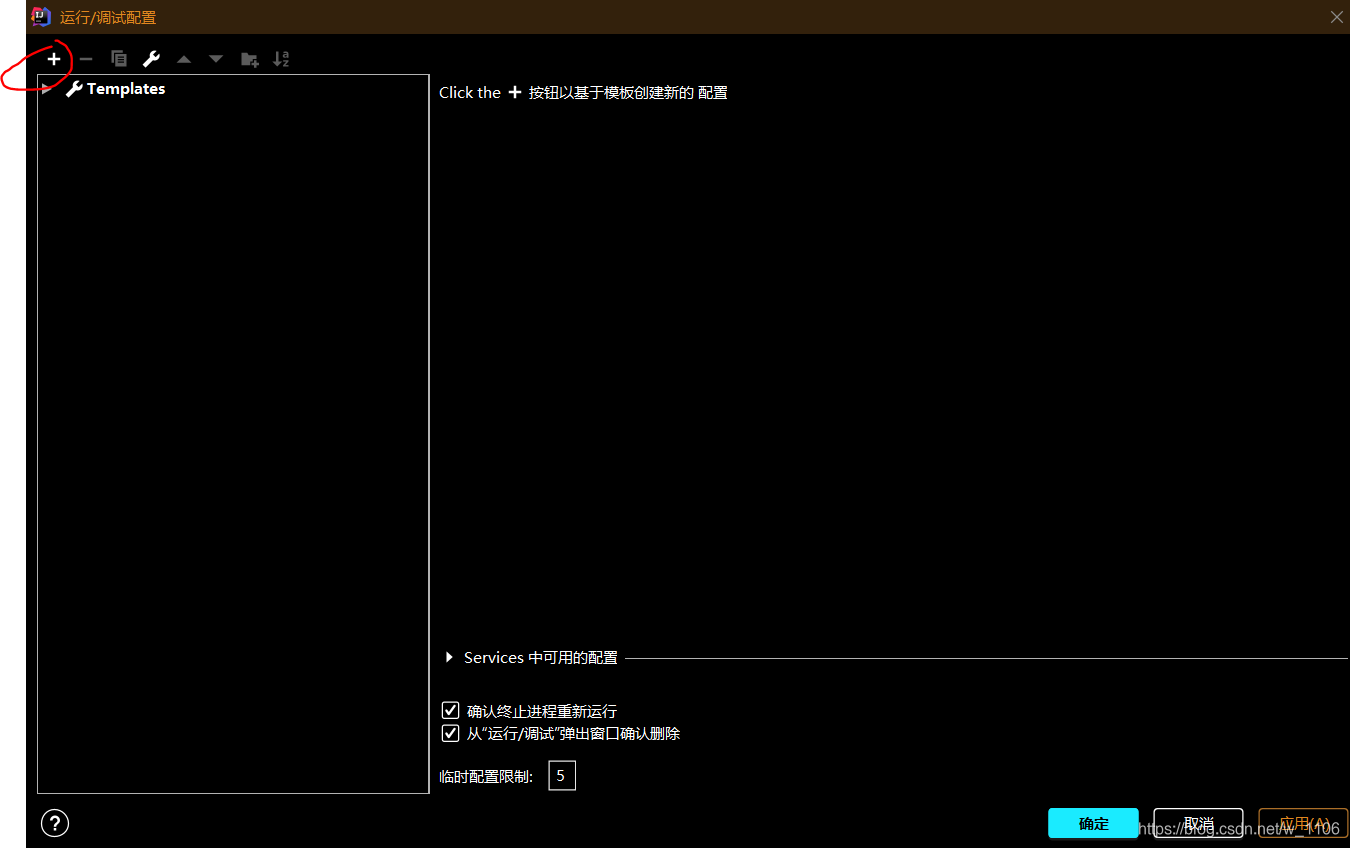Viewport: 1350px width, 848px height.
Task: Click the 取消 button
Action: pyautogui.click(x=1198, y=823)
